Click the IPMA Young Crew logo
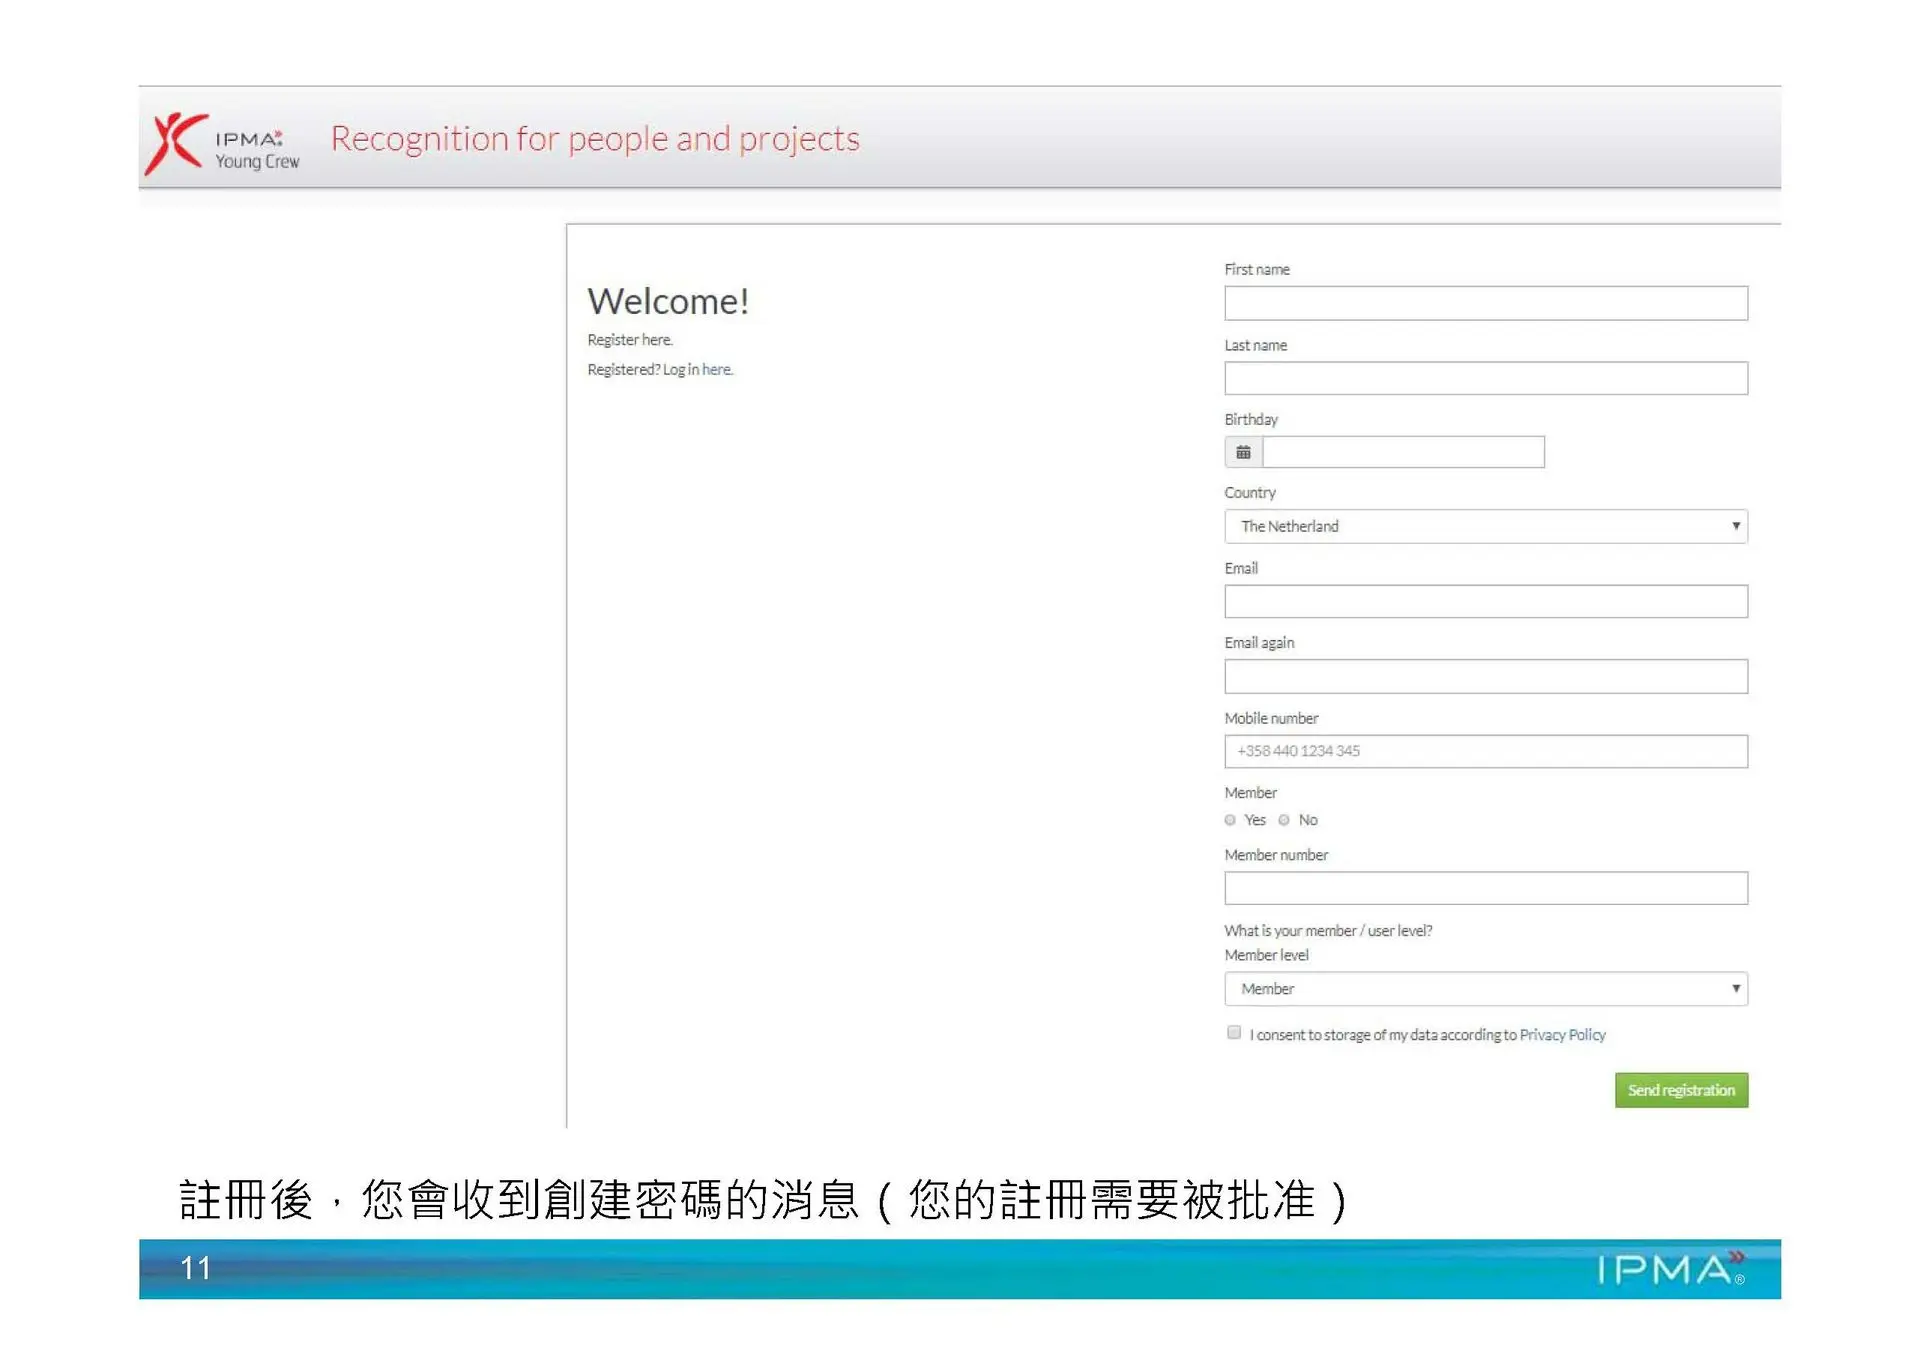The width and height of the screenshot is (1920, 1363). click(222, 144)
